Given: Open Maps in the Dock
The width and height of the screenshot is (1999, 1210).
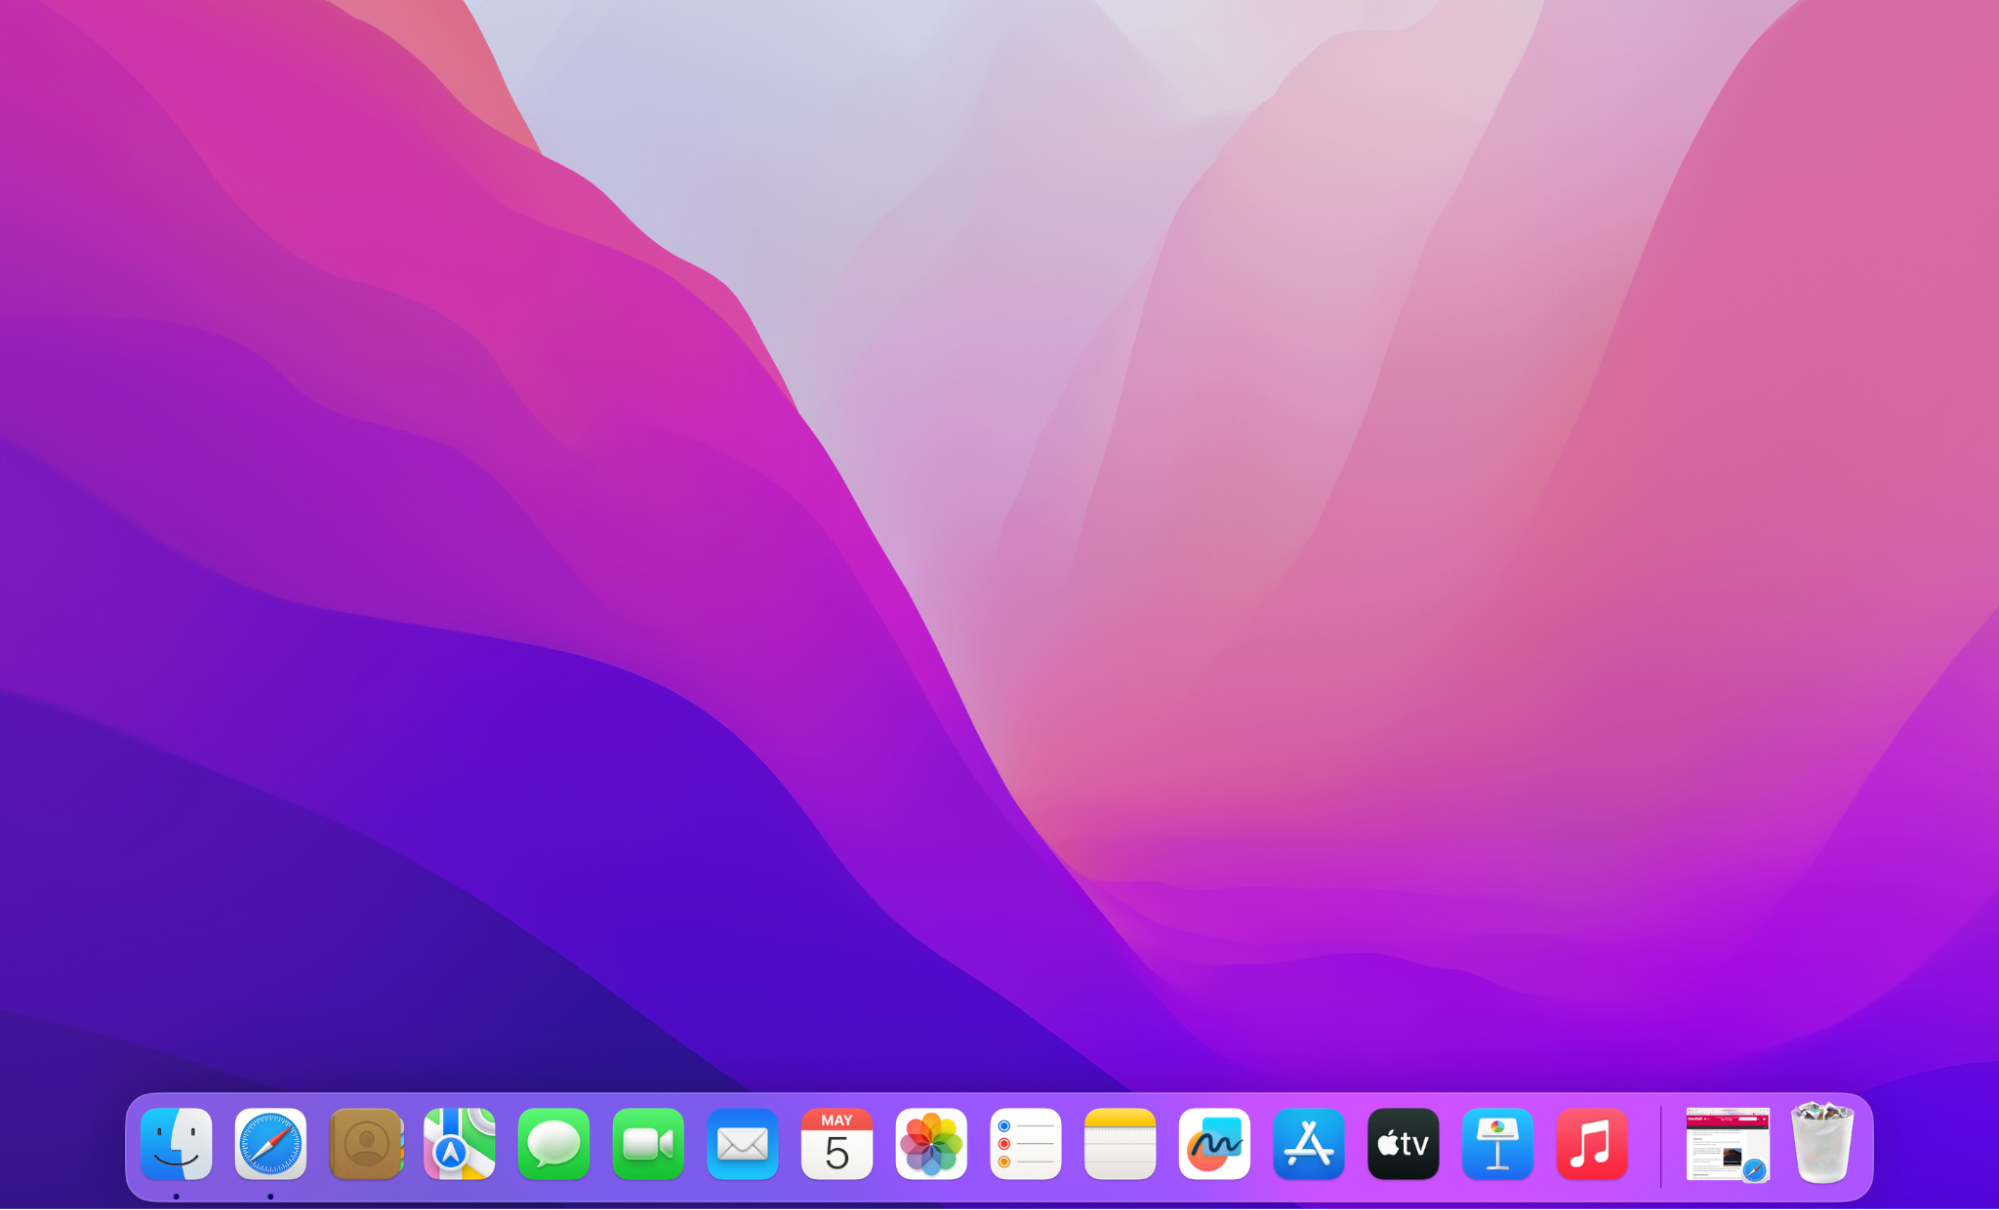Looking at the screenshot, I should tap(459, 1144).
